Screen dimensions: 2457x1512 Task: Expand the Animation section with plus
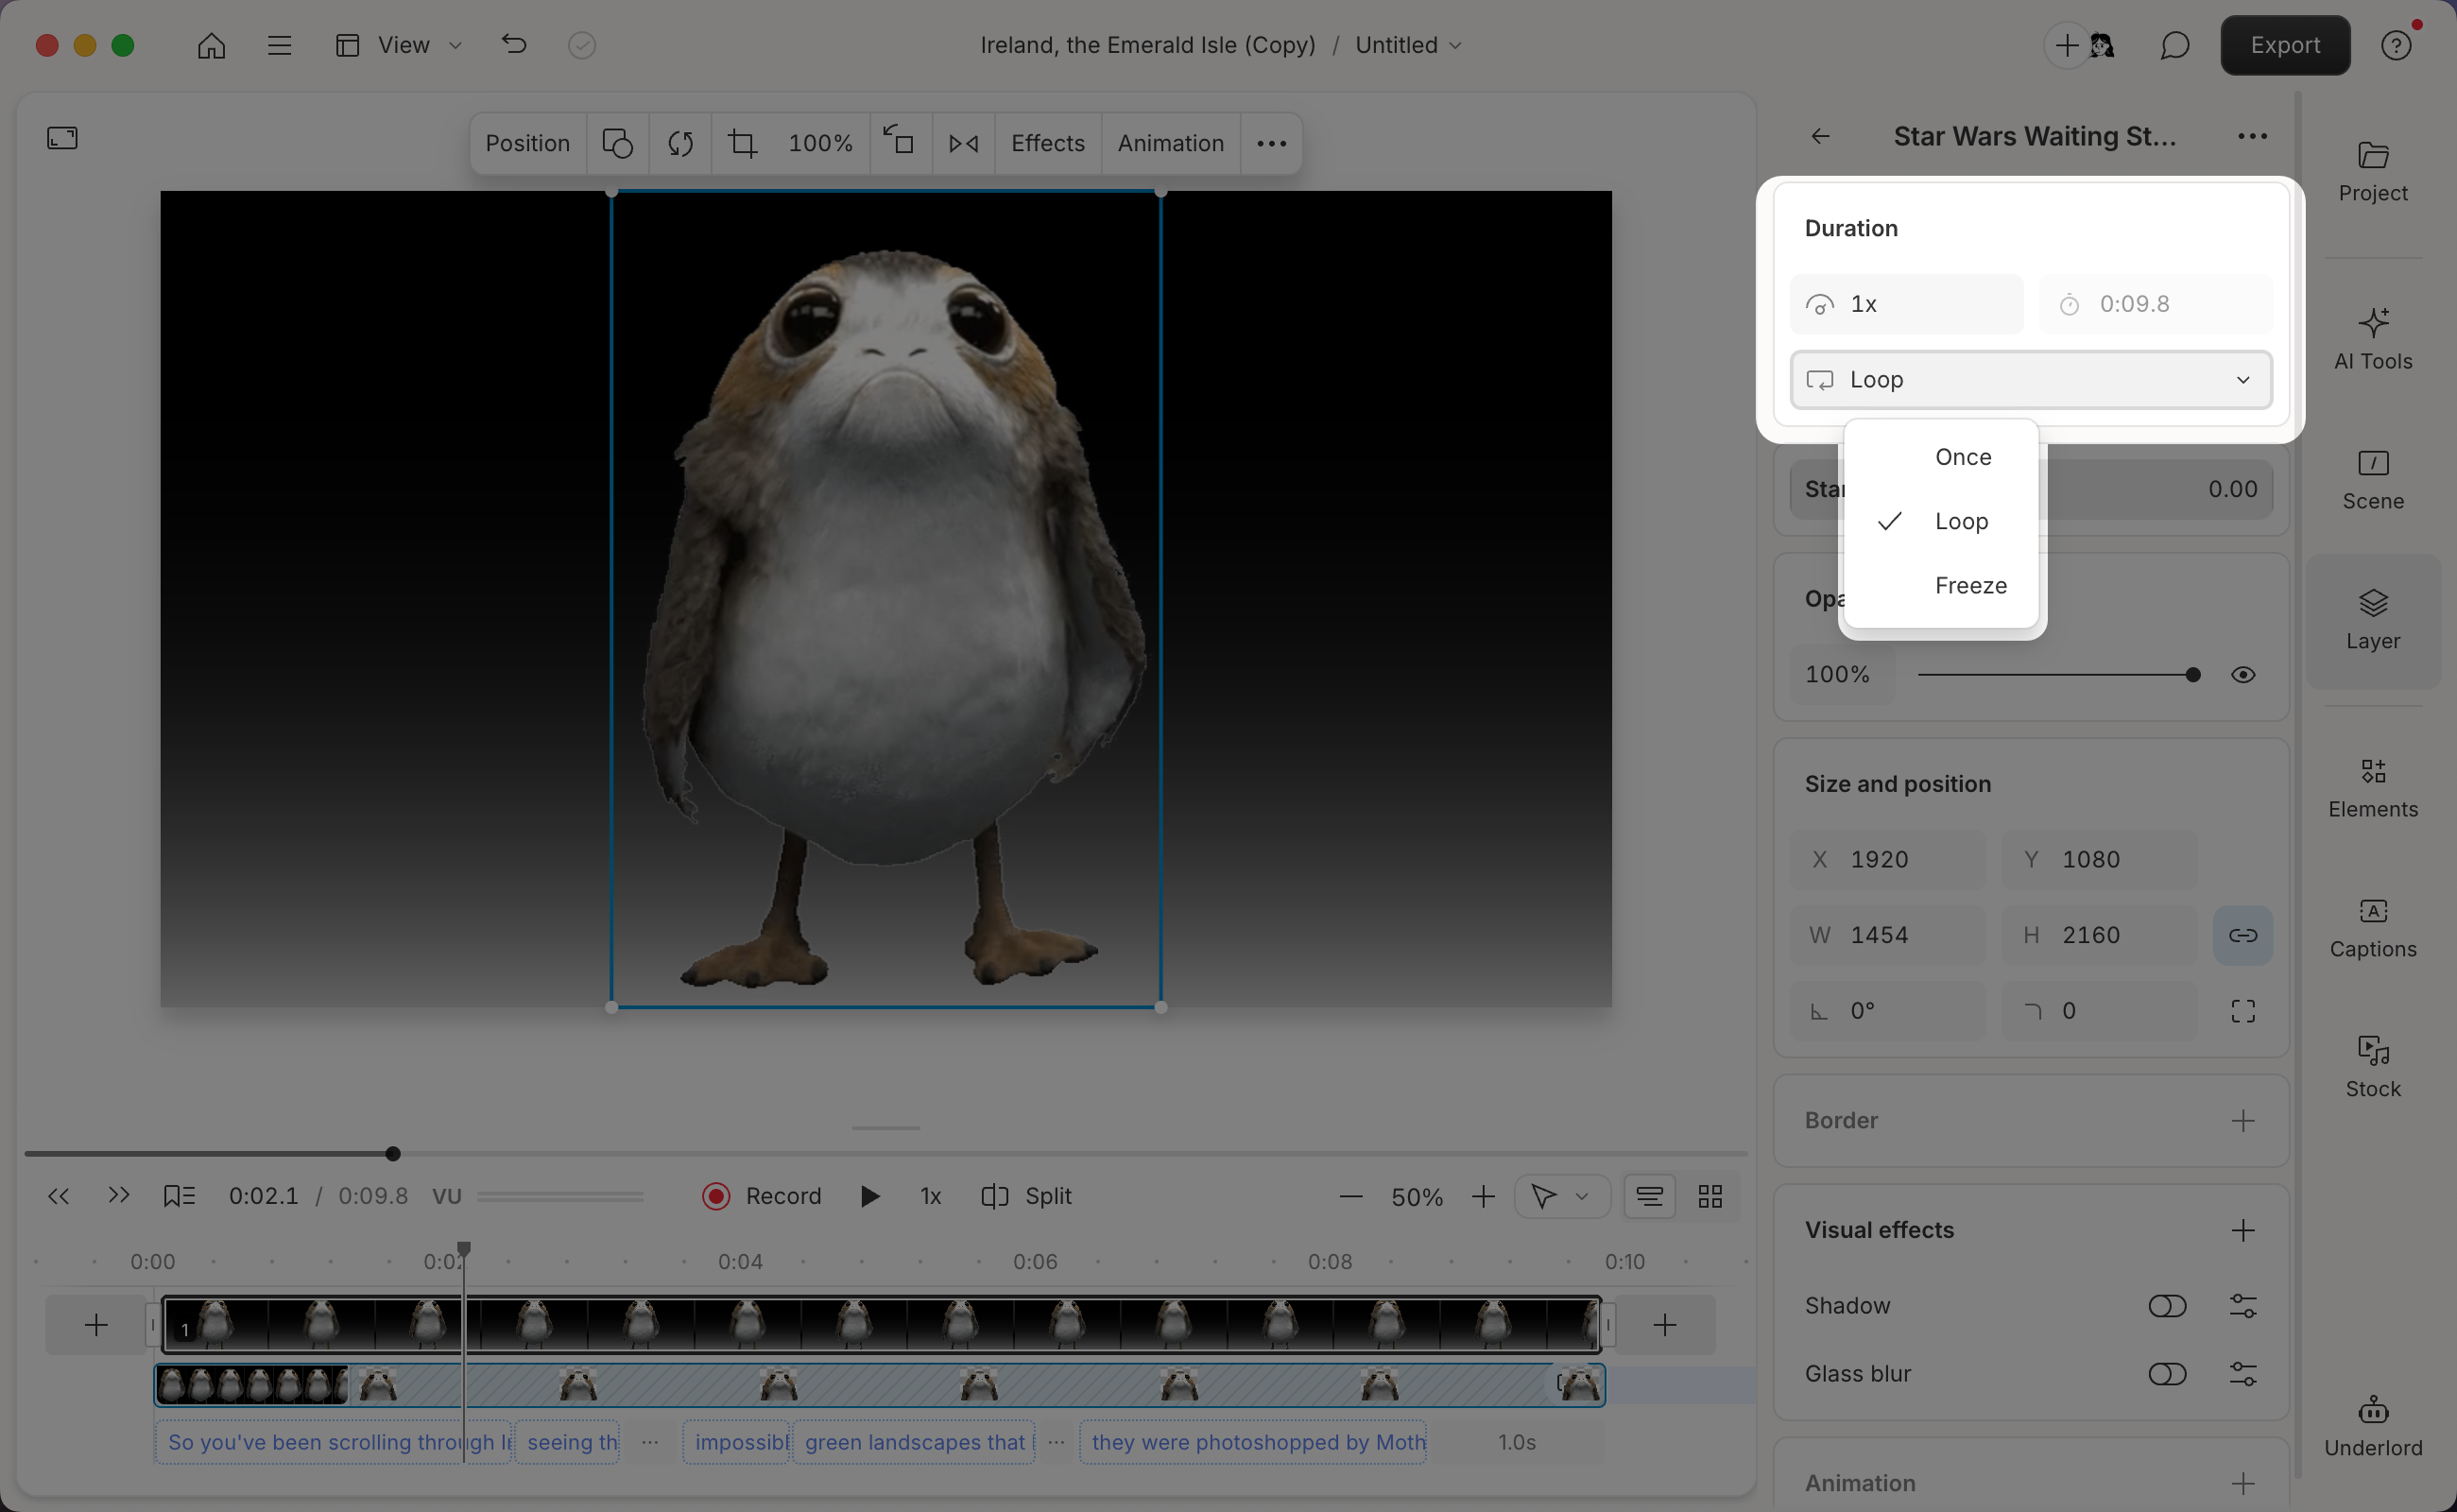click(2242, 1483)
